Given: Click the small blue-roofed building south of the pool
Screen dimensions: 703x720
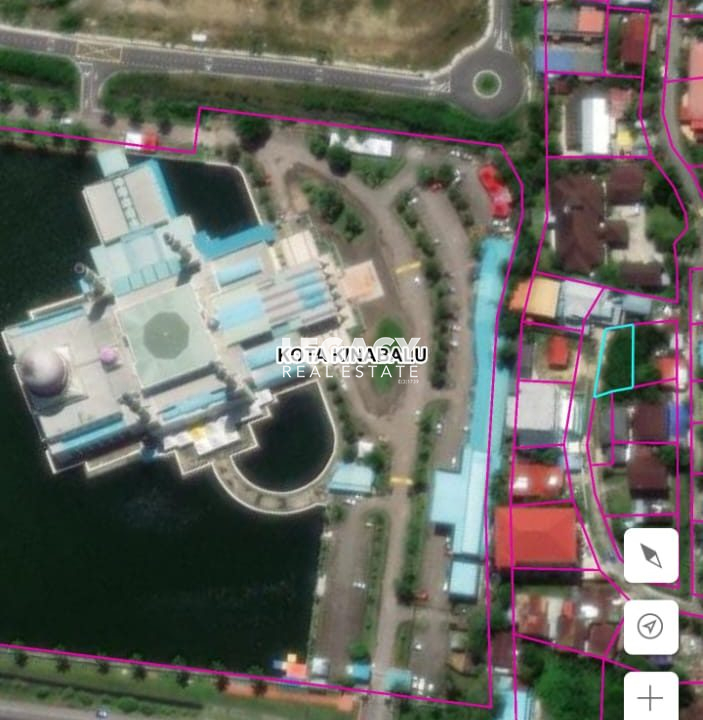Looking at the screenshot, I should (351, 479).
